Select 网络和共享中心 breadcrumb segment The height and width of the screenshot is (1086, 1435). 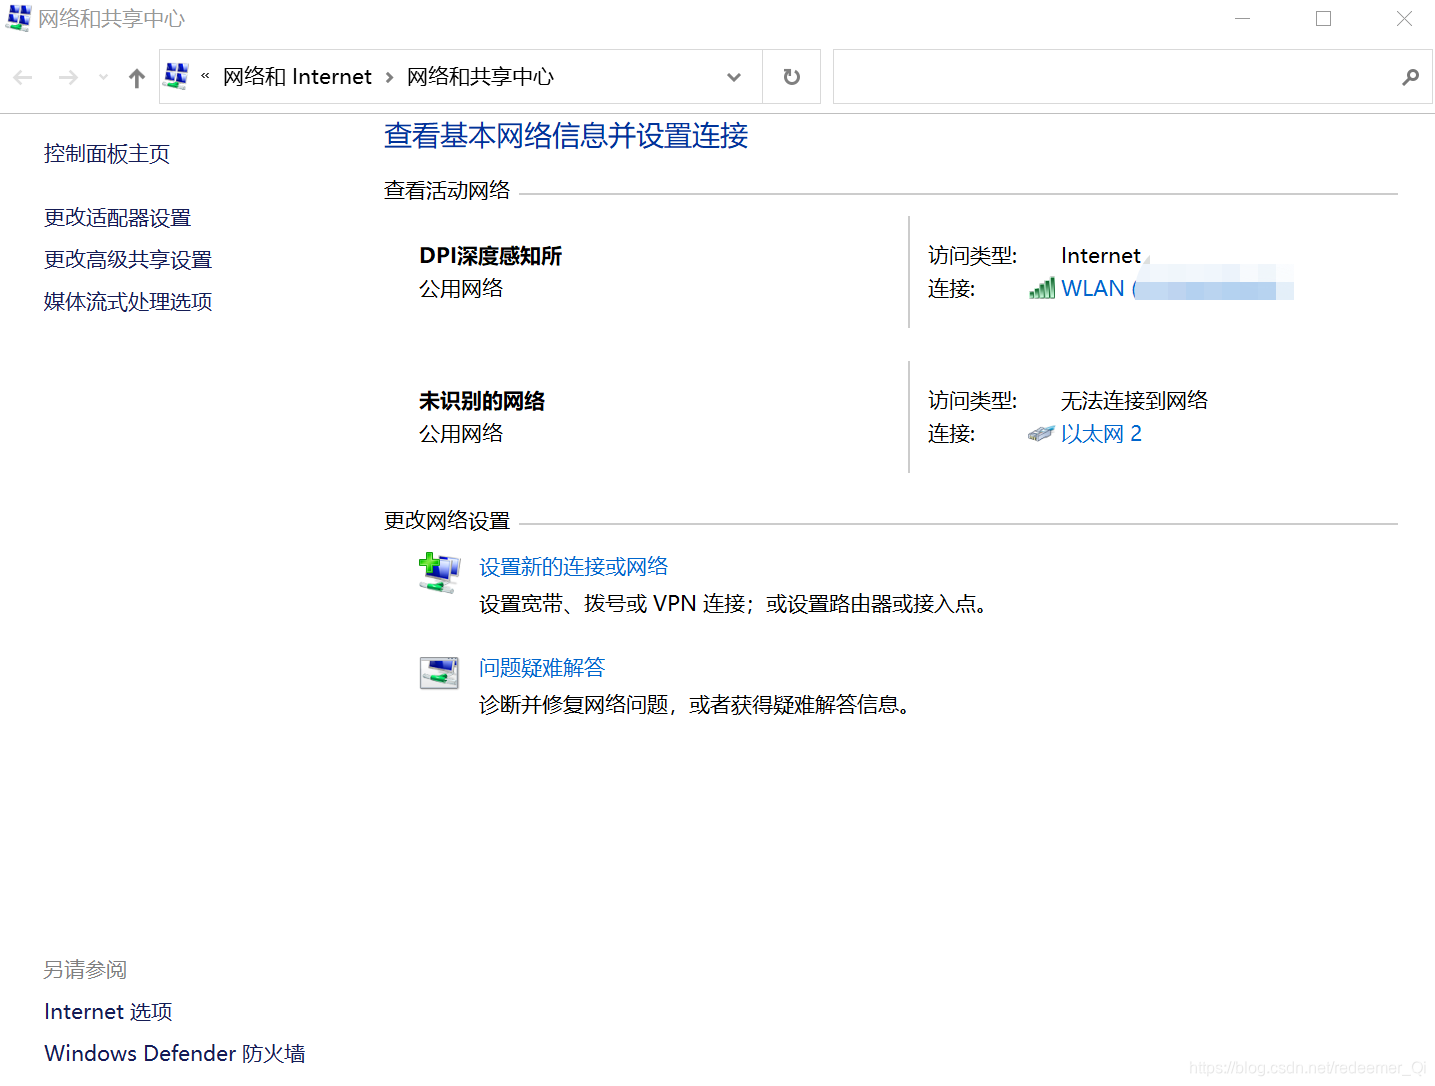pyautogui.click(x=480, y=77)
